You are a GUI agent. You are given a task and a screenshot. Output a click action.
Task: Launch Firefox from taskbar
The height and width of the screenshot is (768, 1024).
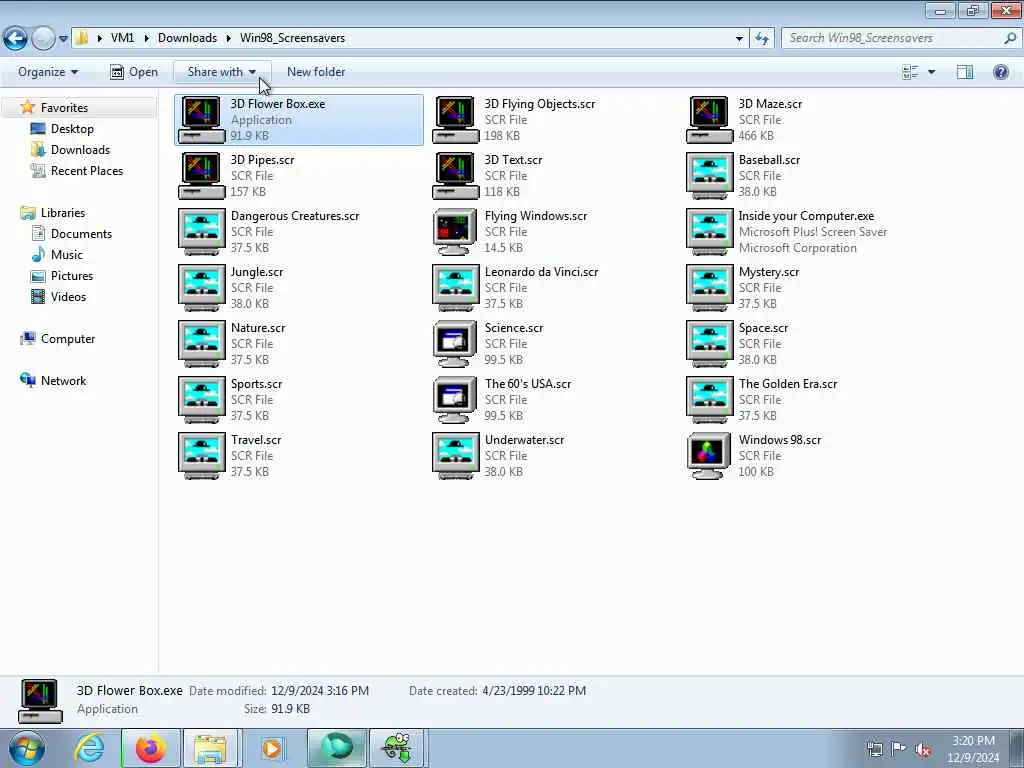[151, 748]
